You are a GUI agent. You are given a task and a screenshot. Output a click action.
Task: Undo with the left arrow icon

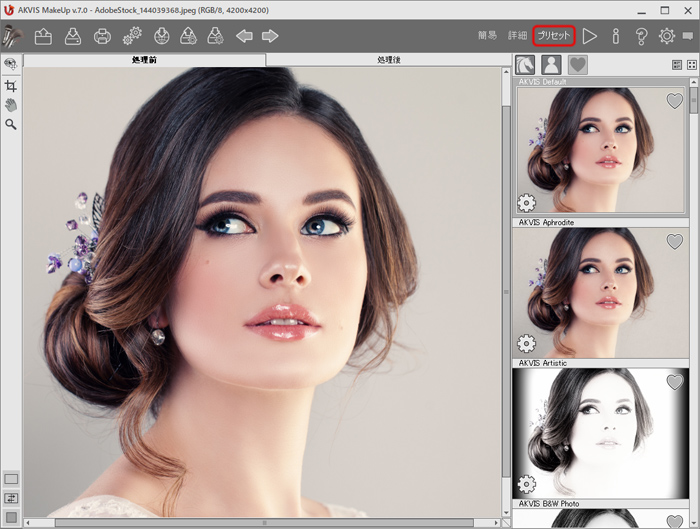244,36
